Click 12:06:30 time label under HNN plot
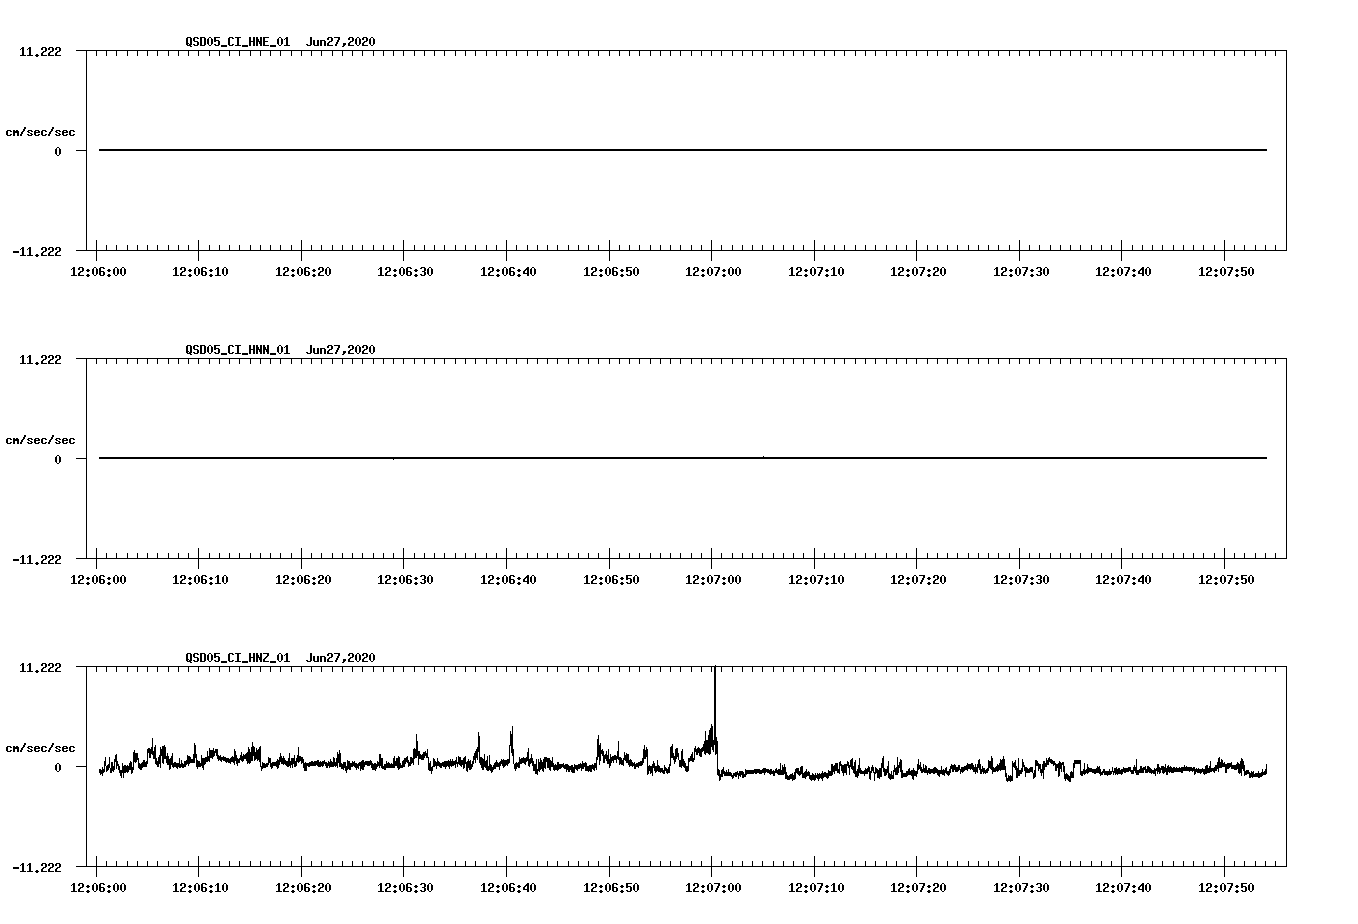Screen dimensions: 1358x924 (404, 580)
